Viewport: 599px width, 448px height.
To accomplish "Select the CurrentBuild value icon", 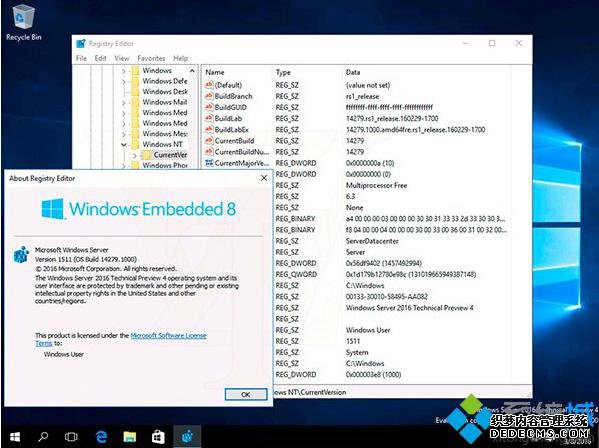I will 209,140.
